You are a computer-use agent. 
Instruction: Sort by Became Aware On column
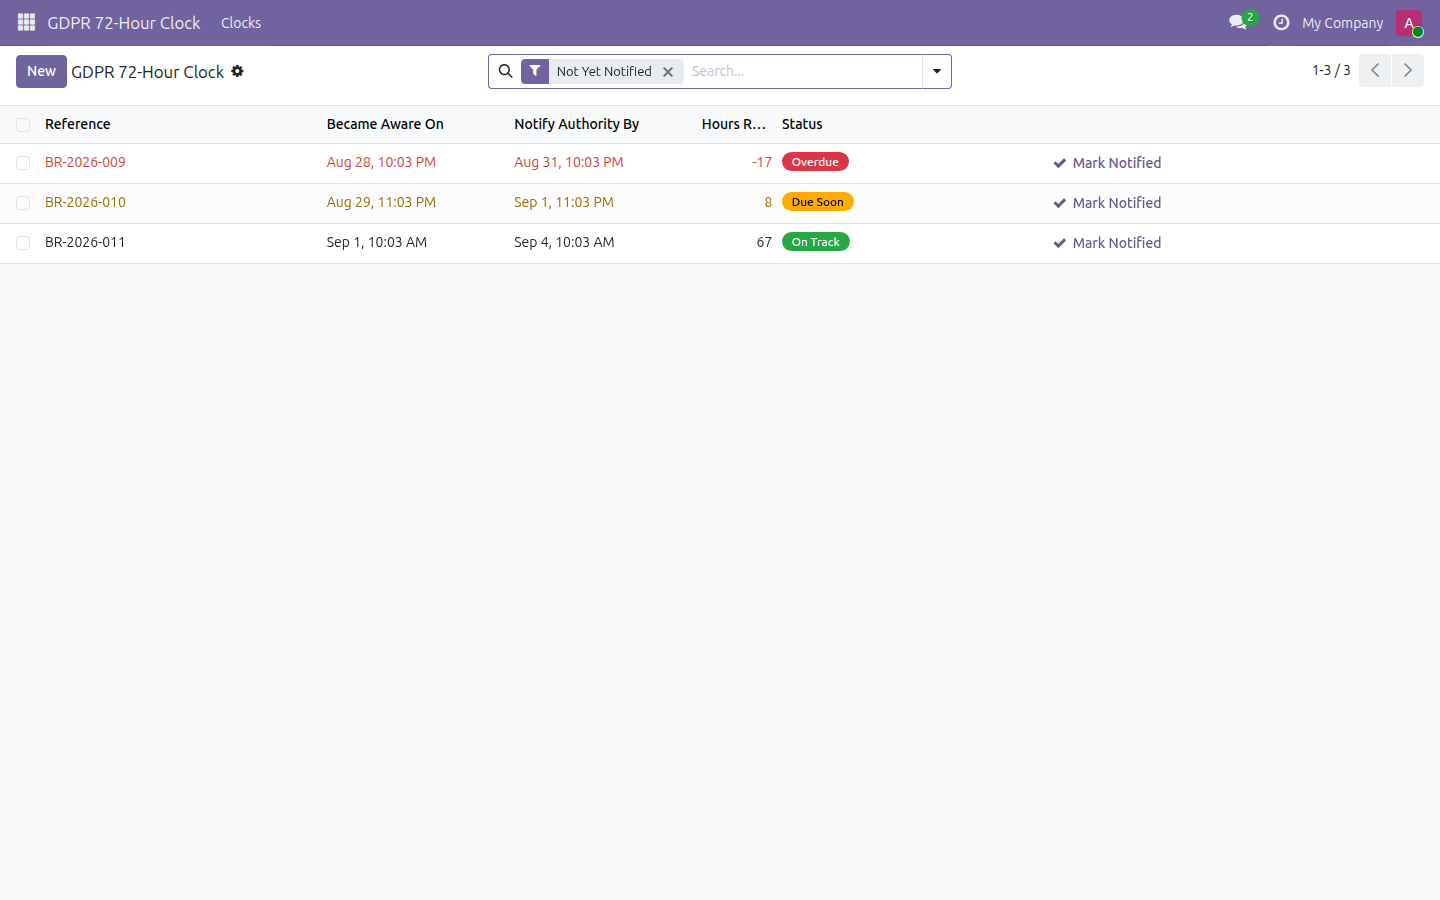[385, 124]
